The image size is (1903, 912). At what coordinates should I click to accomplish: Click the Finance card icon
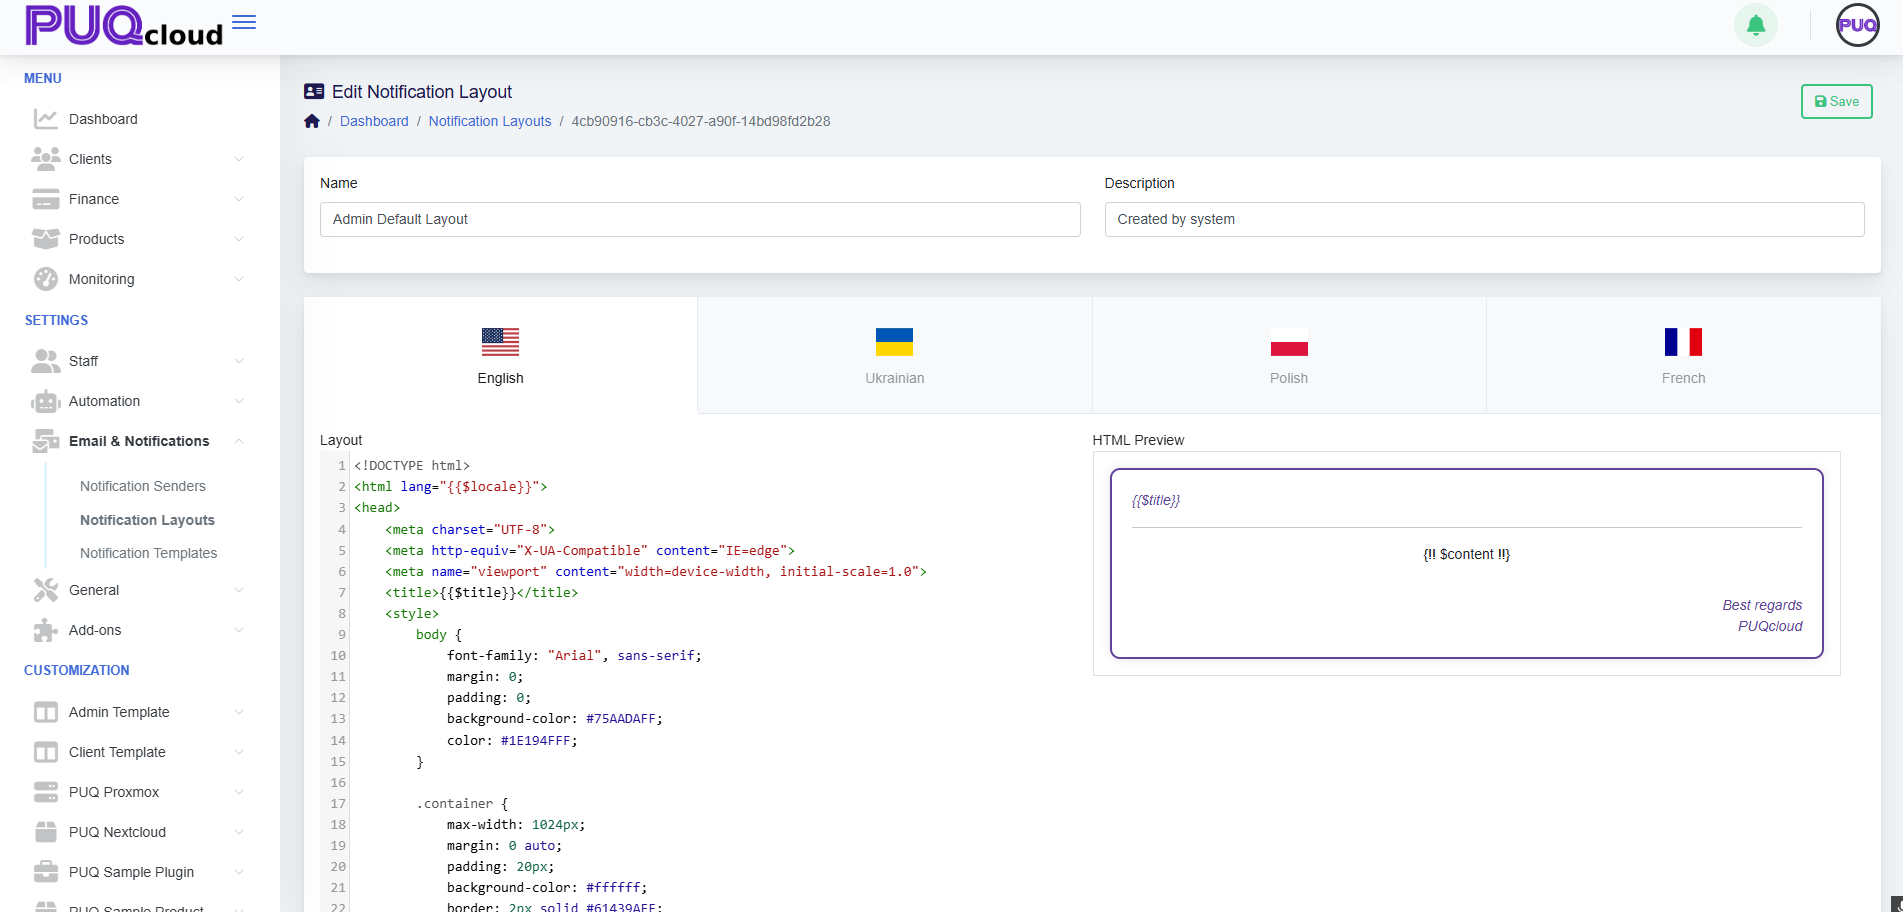coord(46,199)
